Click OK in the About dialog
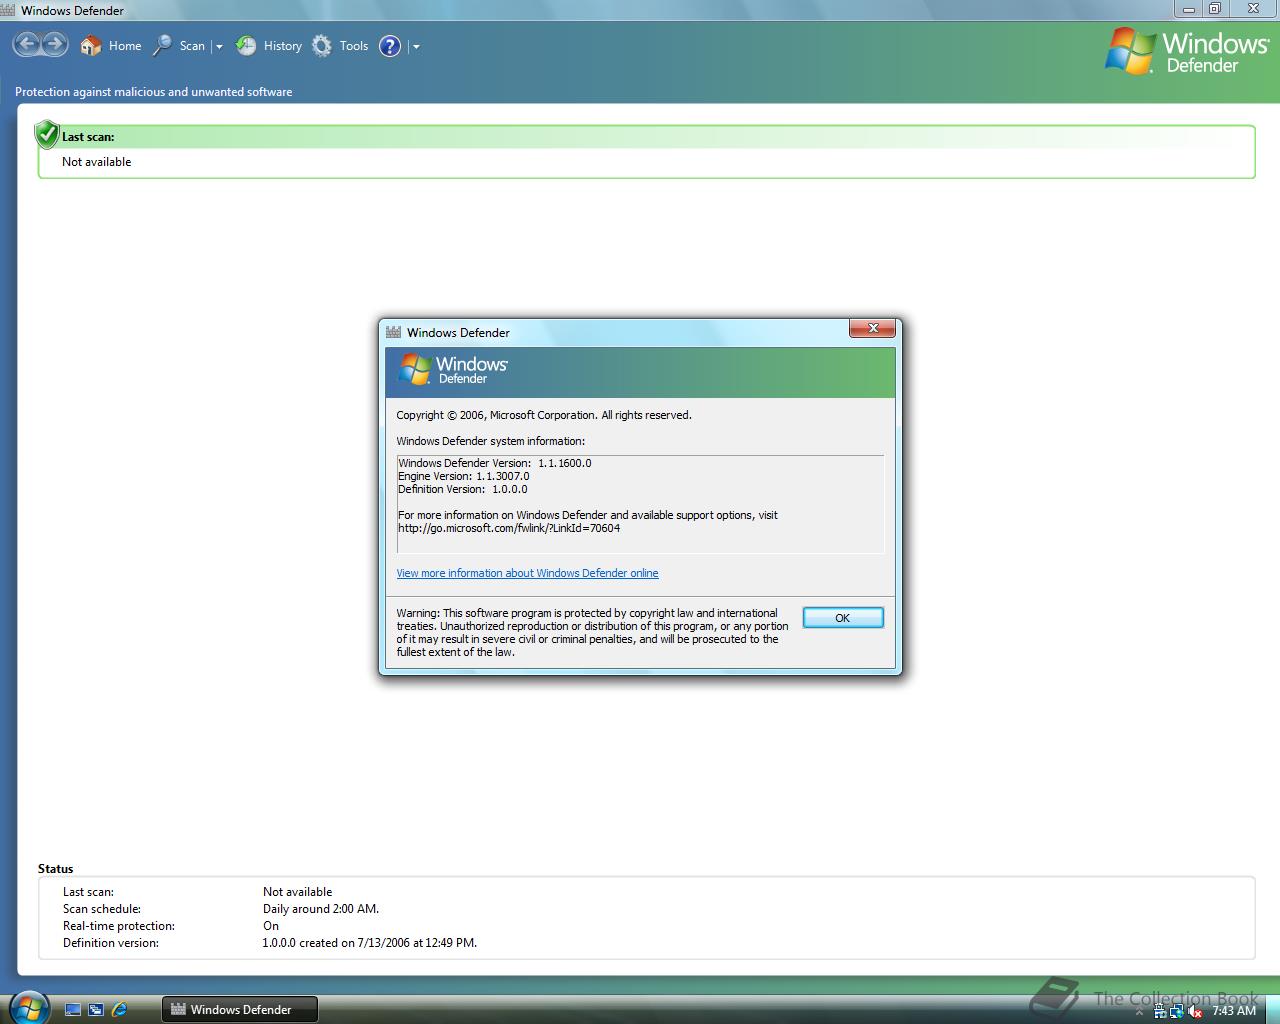This screenshot has height=1024, width=1280. click(843, 618)
